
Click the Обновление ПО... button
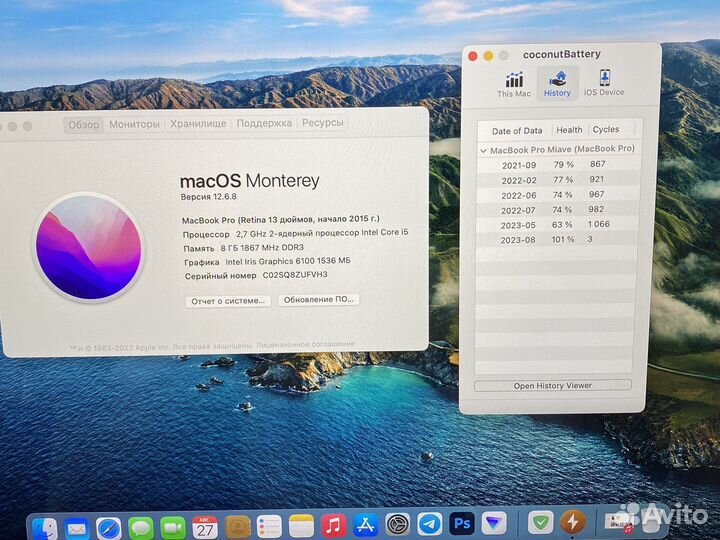(x=319, y=299)
